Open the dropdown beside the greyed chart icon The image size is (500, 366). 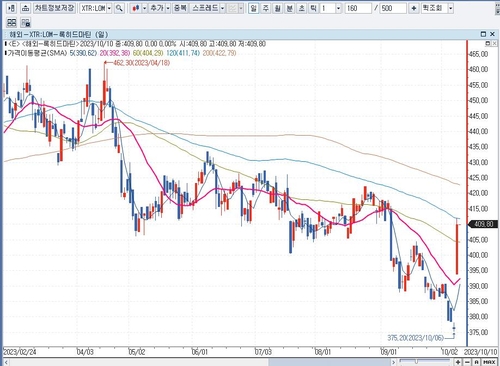241,8
